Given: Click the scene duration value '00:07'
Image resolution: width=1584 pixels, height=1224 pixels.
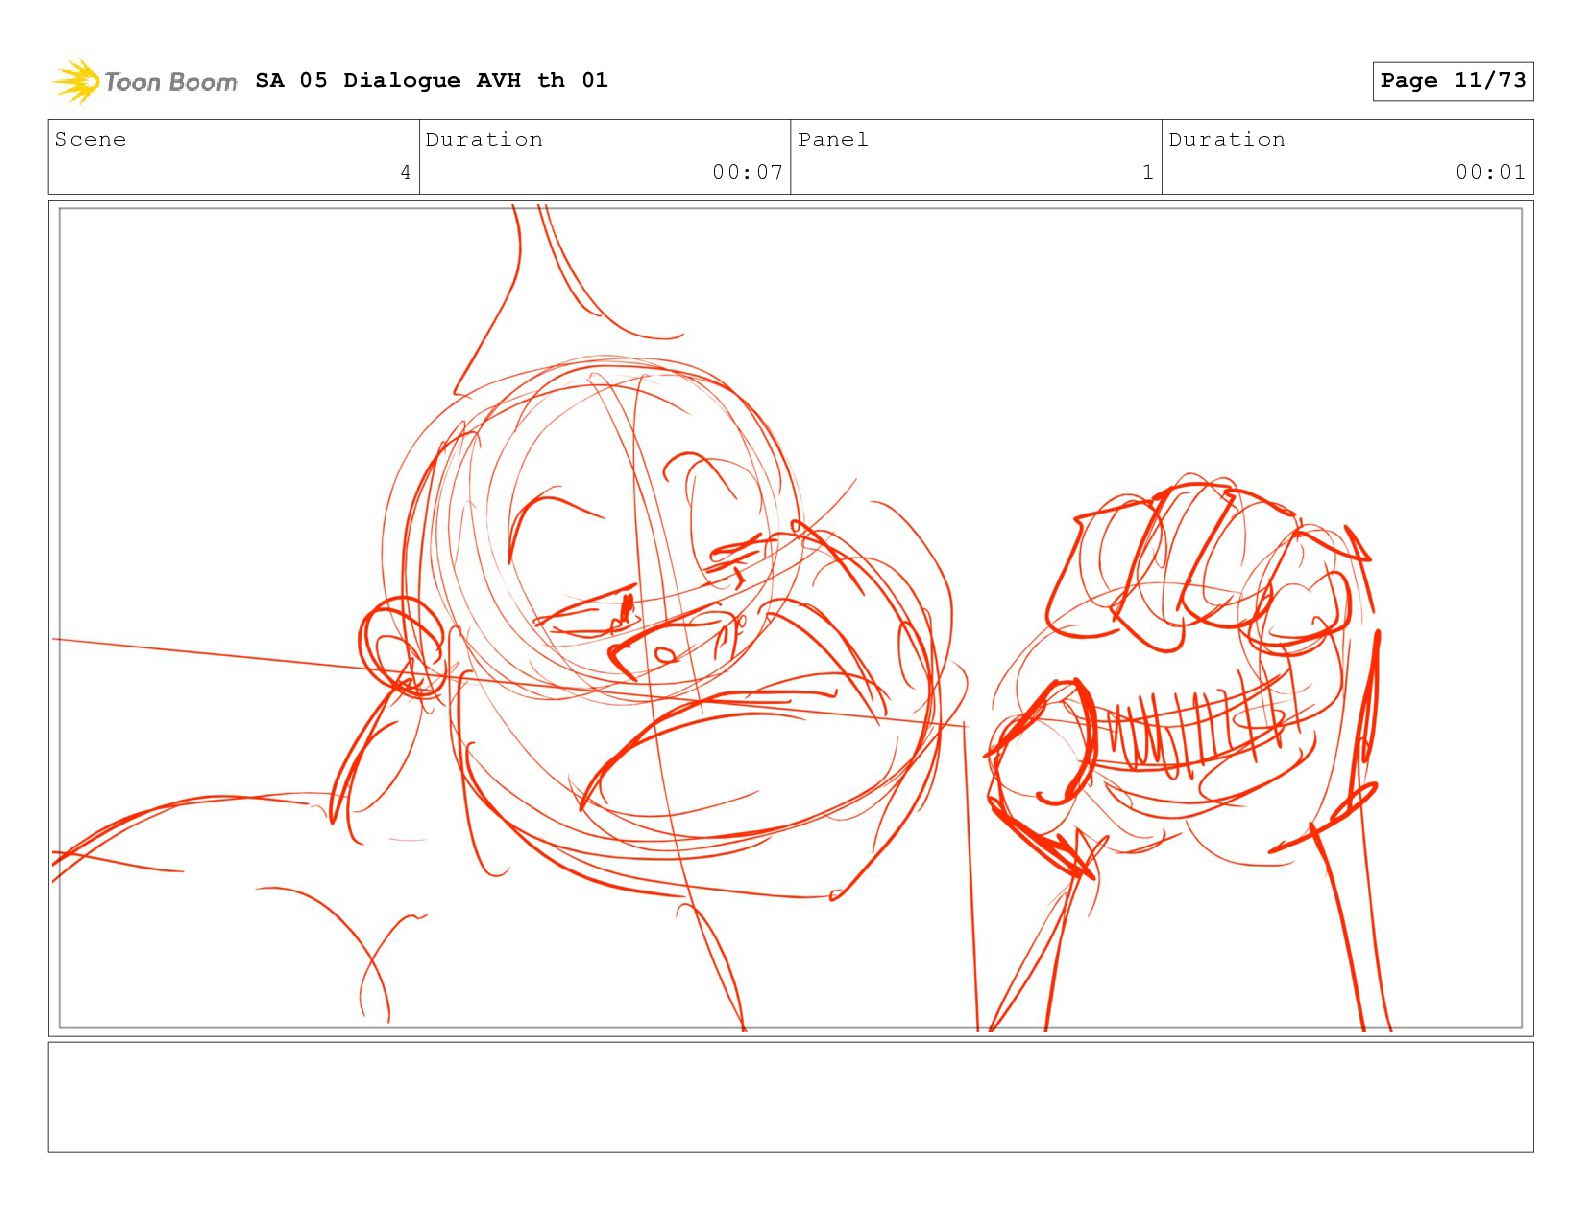Looking at the screenshot, I should click(x=747, y=172).
